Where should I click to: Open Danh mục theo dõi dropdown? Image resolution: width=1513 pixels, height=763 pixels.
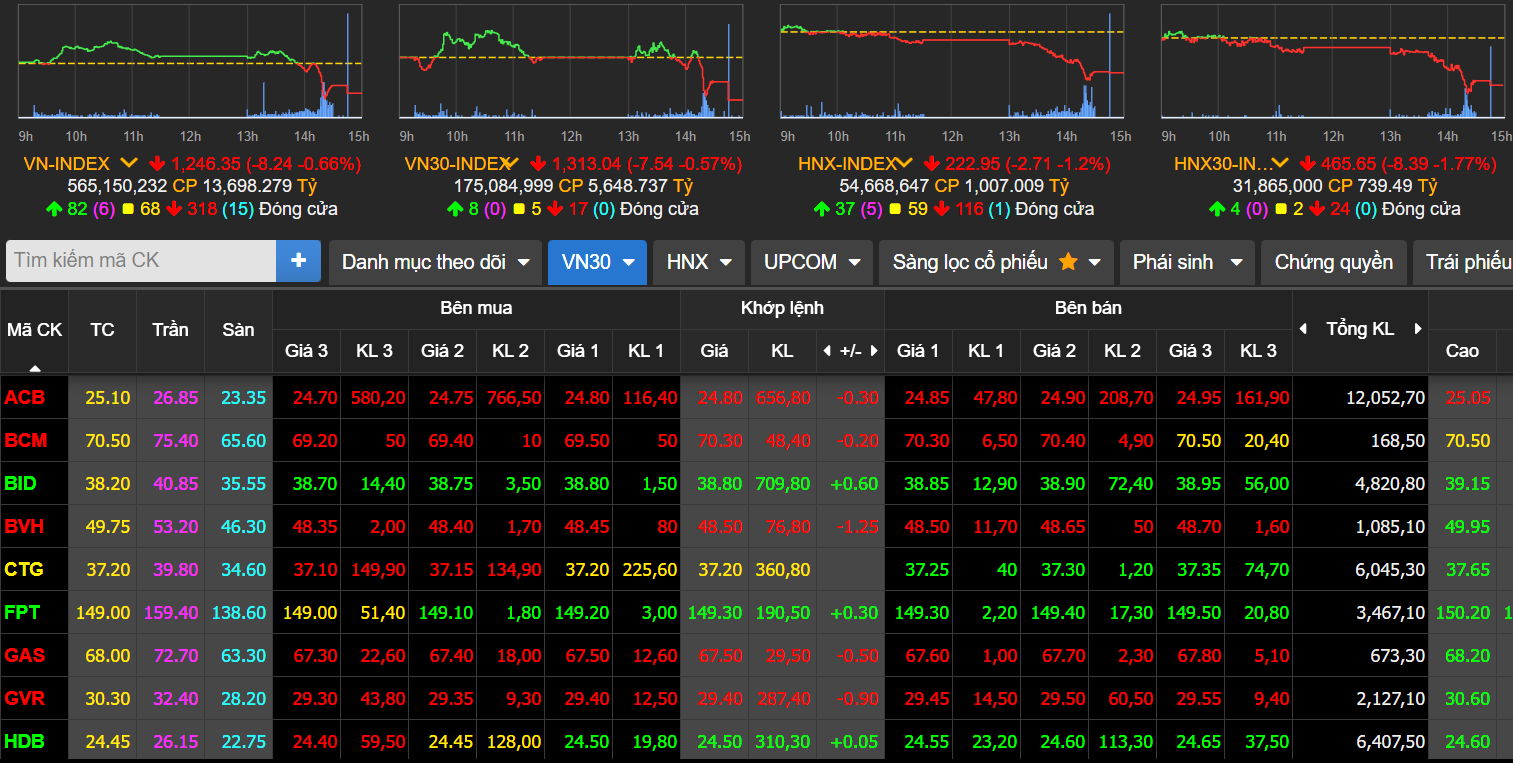(435, 262)
